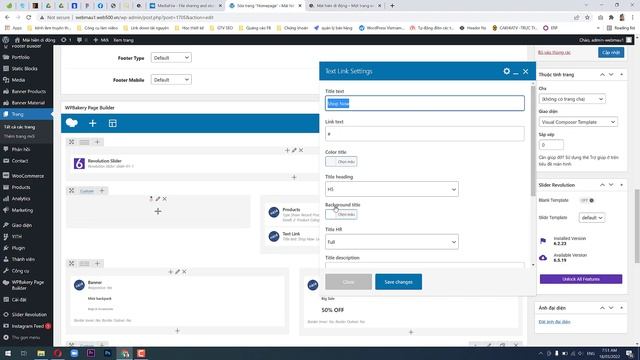Click the settings dialog vertical scrollbar
The width and height of the screenshot is (640, 360).
533,141
